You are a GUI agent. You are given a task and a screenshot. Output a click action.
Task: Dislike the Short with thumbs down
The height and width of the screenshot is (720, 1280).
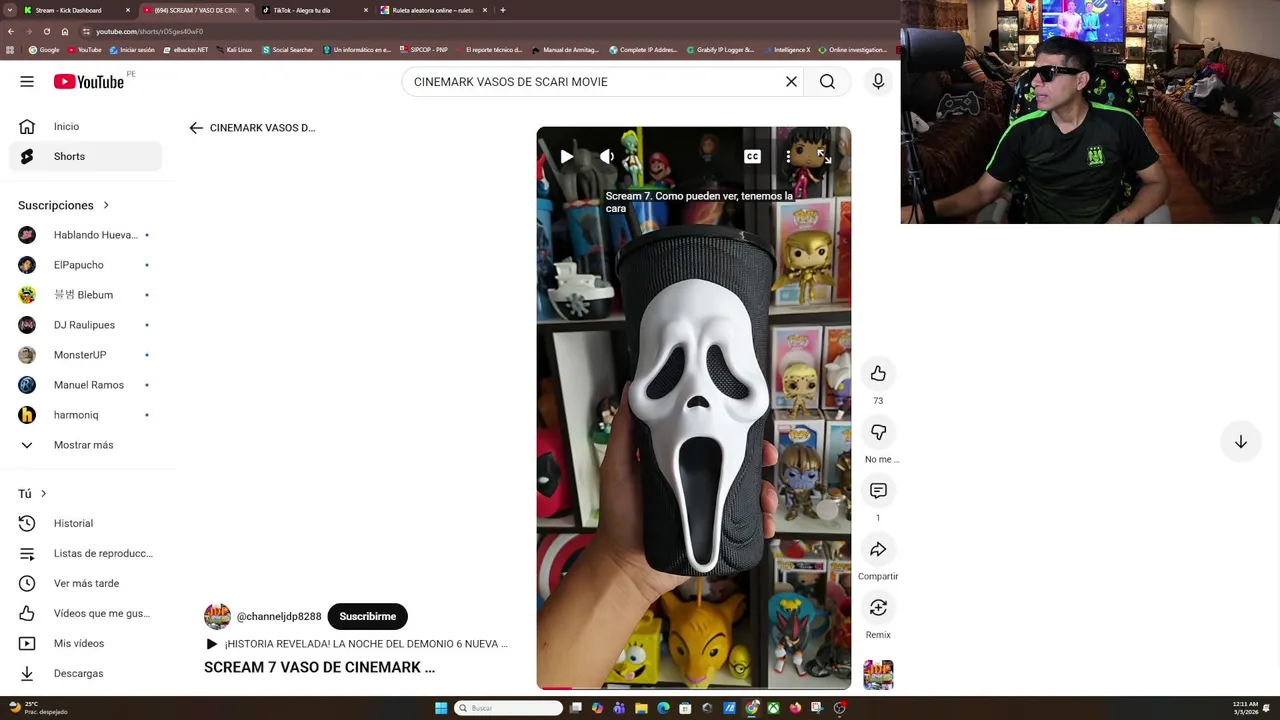(x=878, y=432)
